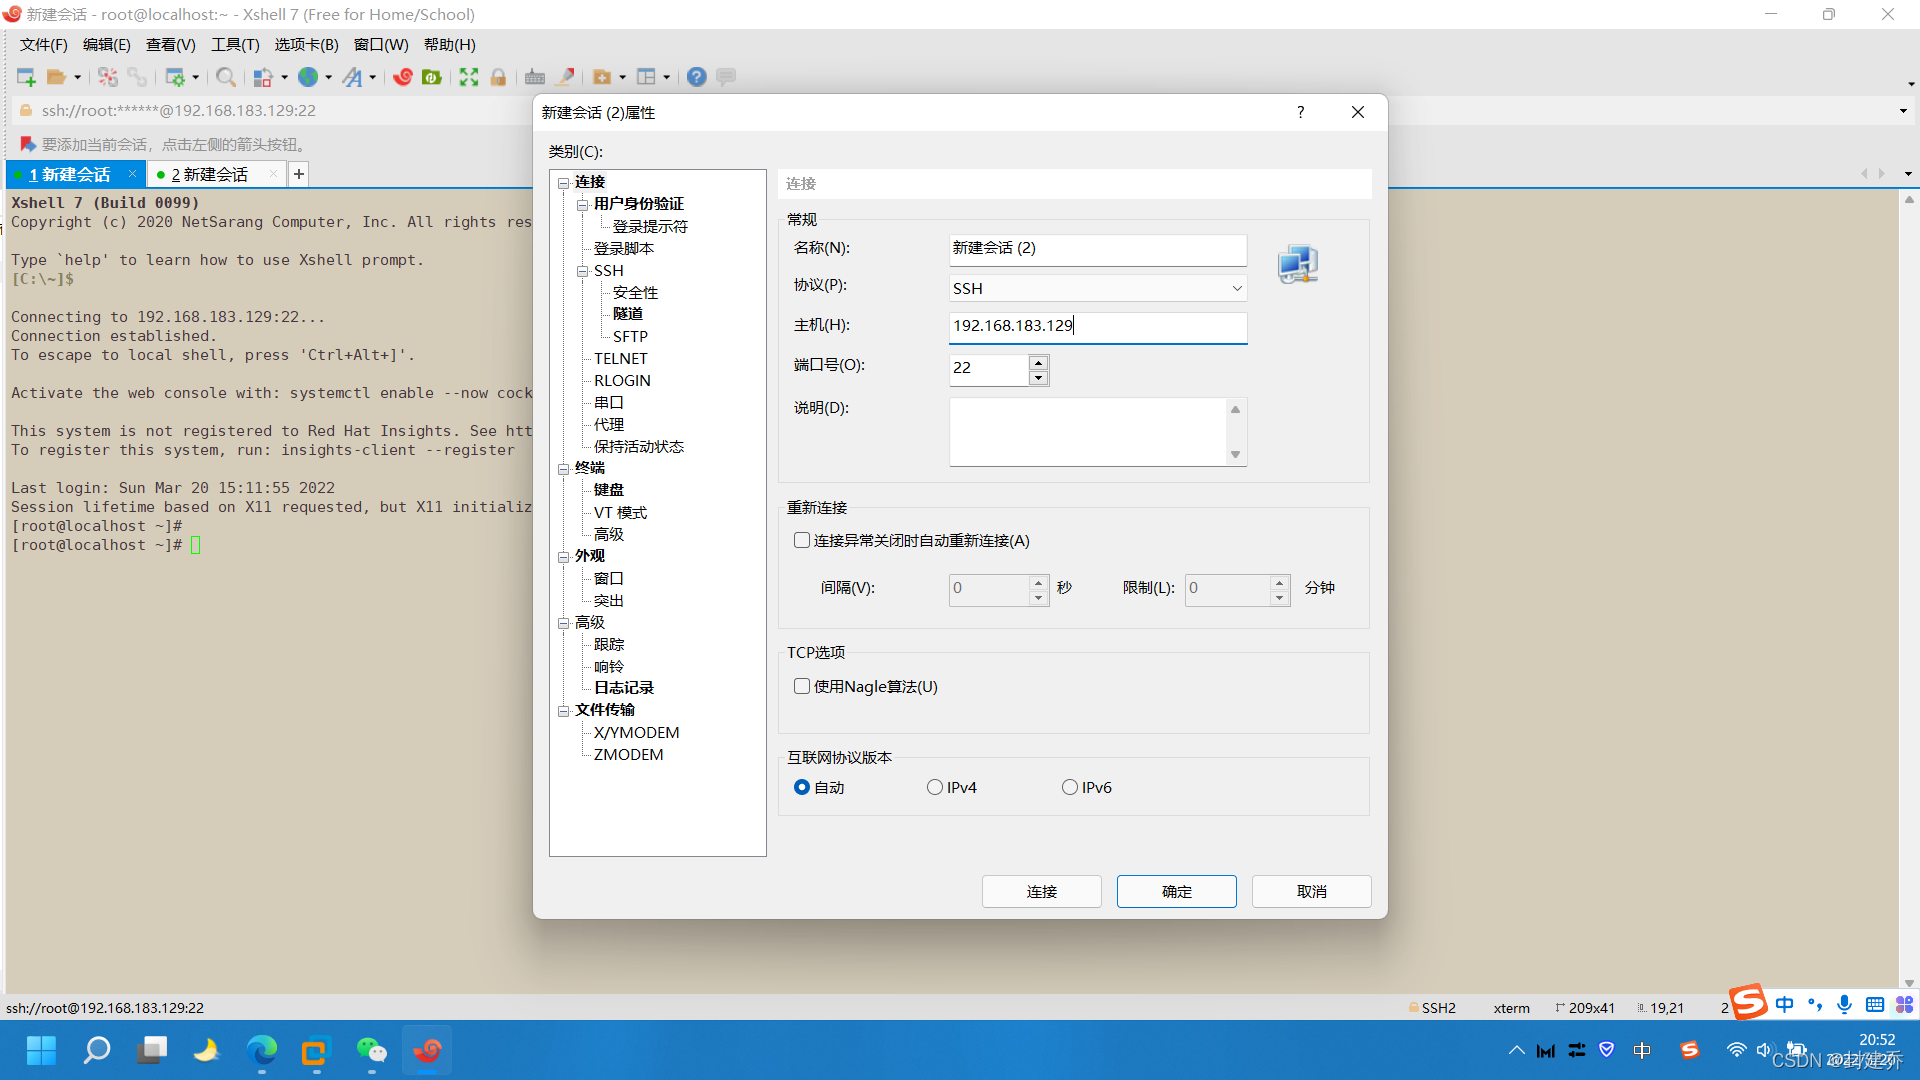Click the blue help question icon
This screenshot has width=1920, height=1080.
(697, 77)
